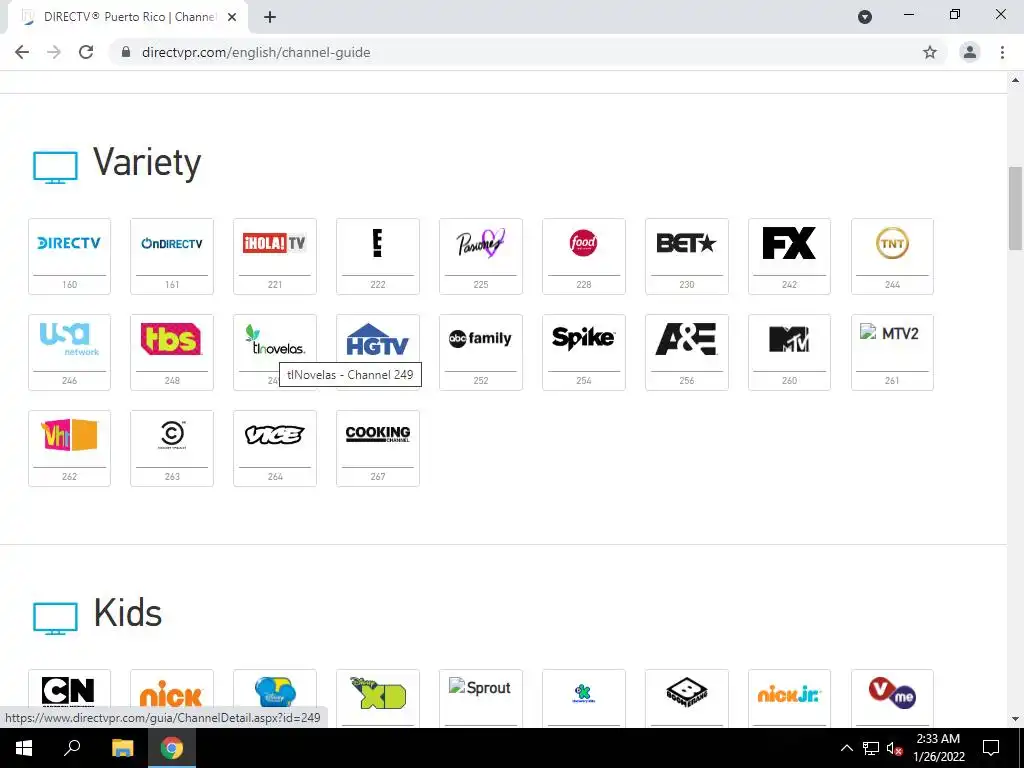Click the page vertical scrollbar thumb
Screen dimensions: 1024x768
1015,208
